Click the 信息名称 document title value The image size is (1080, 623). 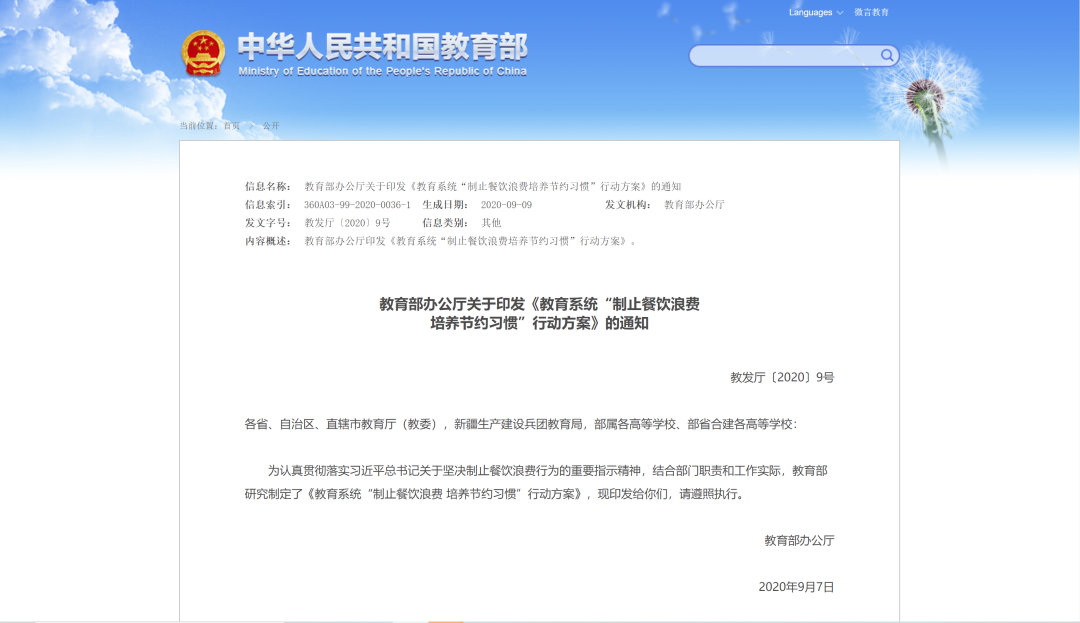click(492, 187)
